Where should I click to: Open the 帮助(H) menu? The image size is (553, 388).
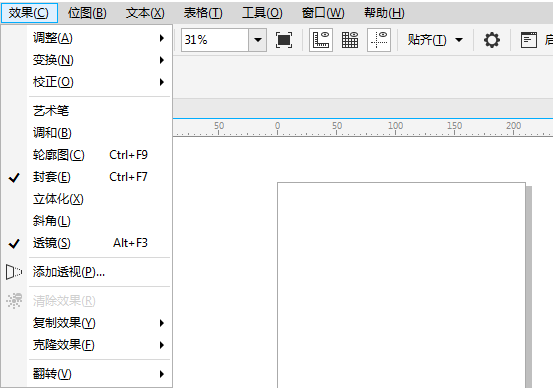pos(384,13)
